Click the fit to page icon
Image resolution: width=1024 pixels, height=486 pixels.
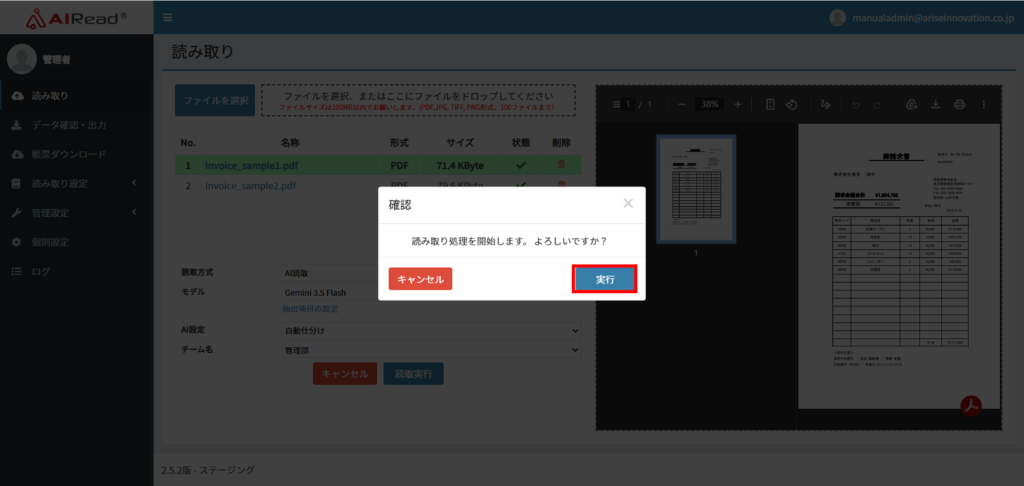pyautogui.click(x=770, y=104)
